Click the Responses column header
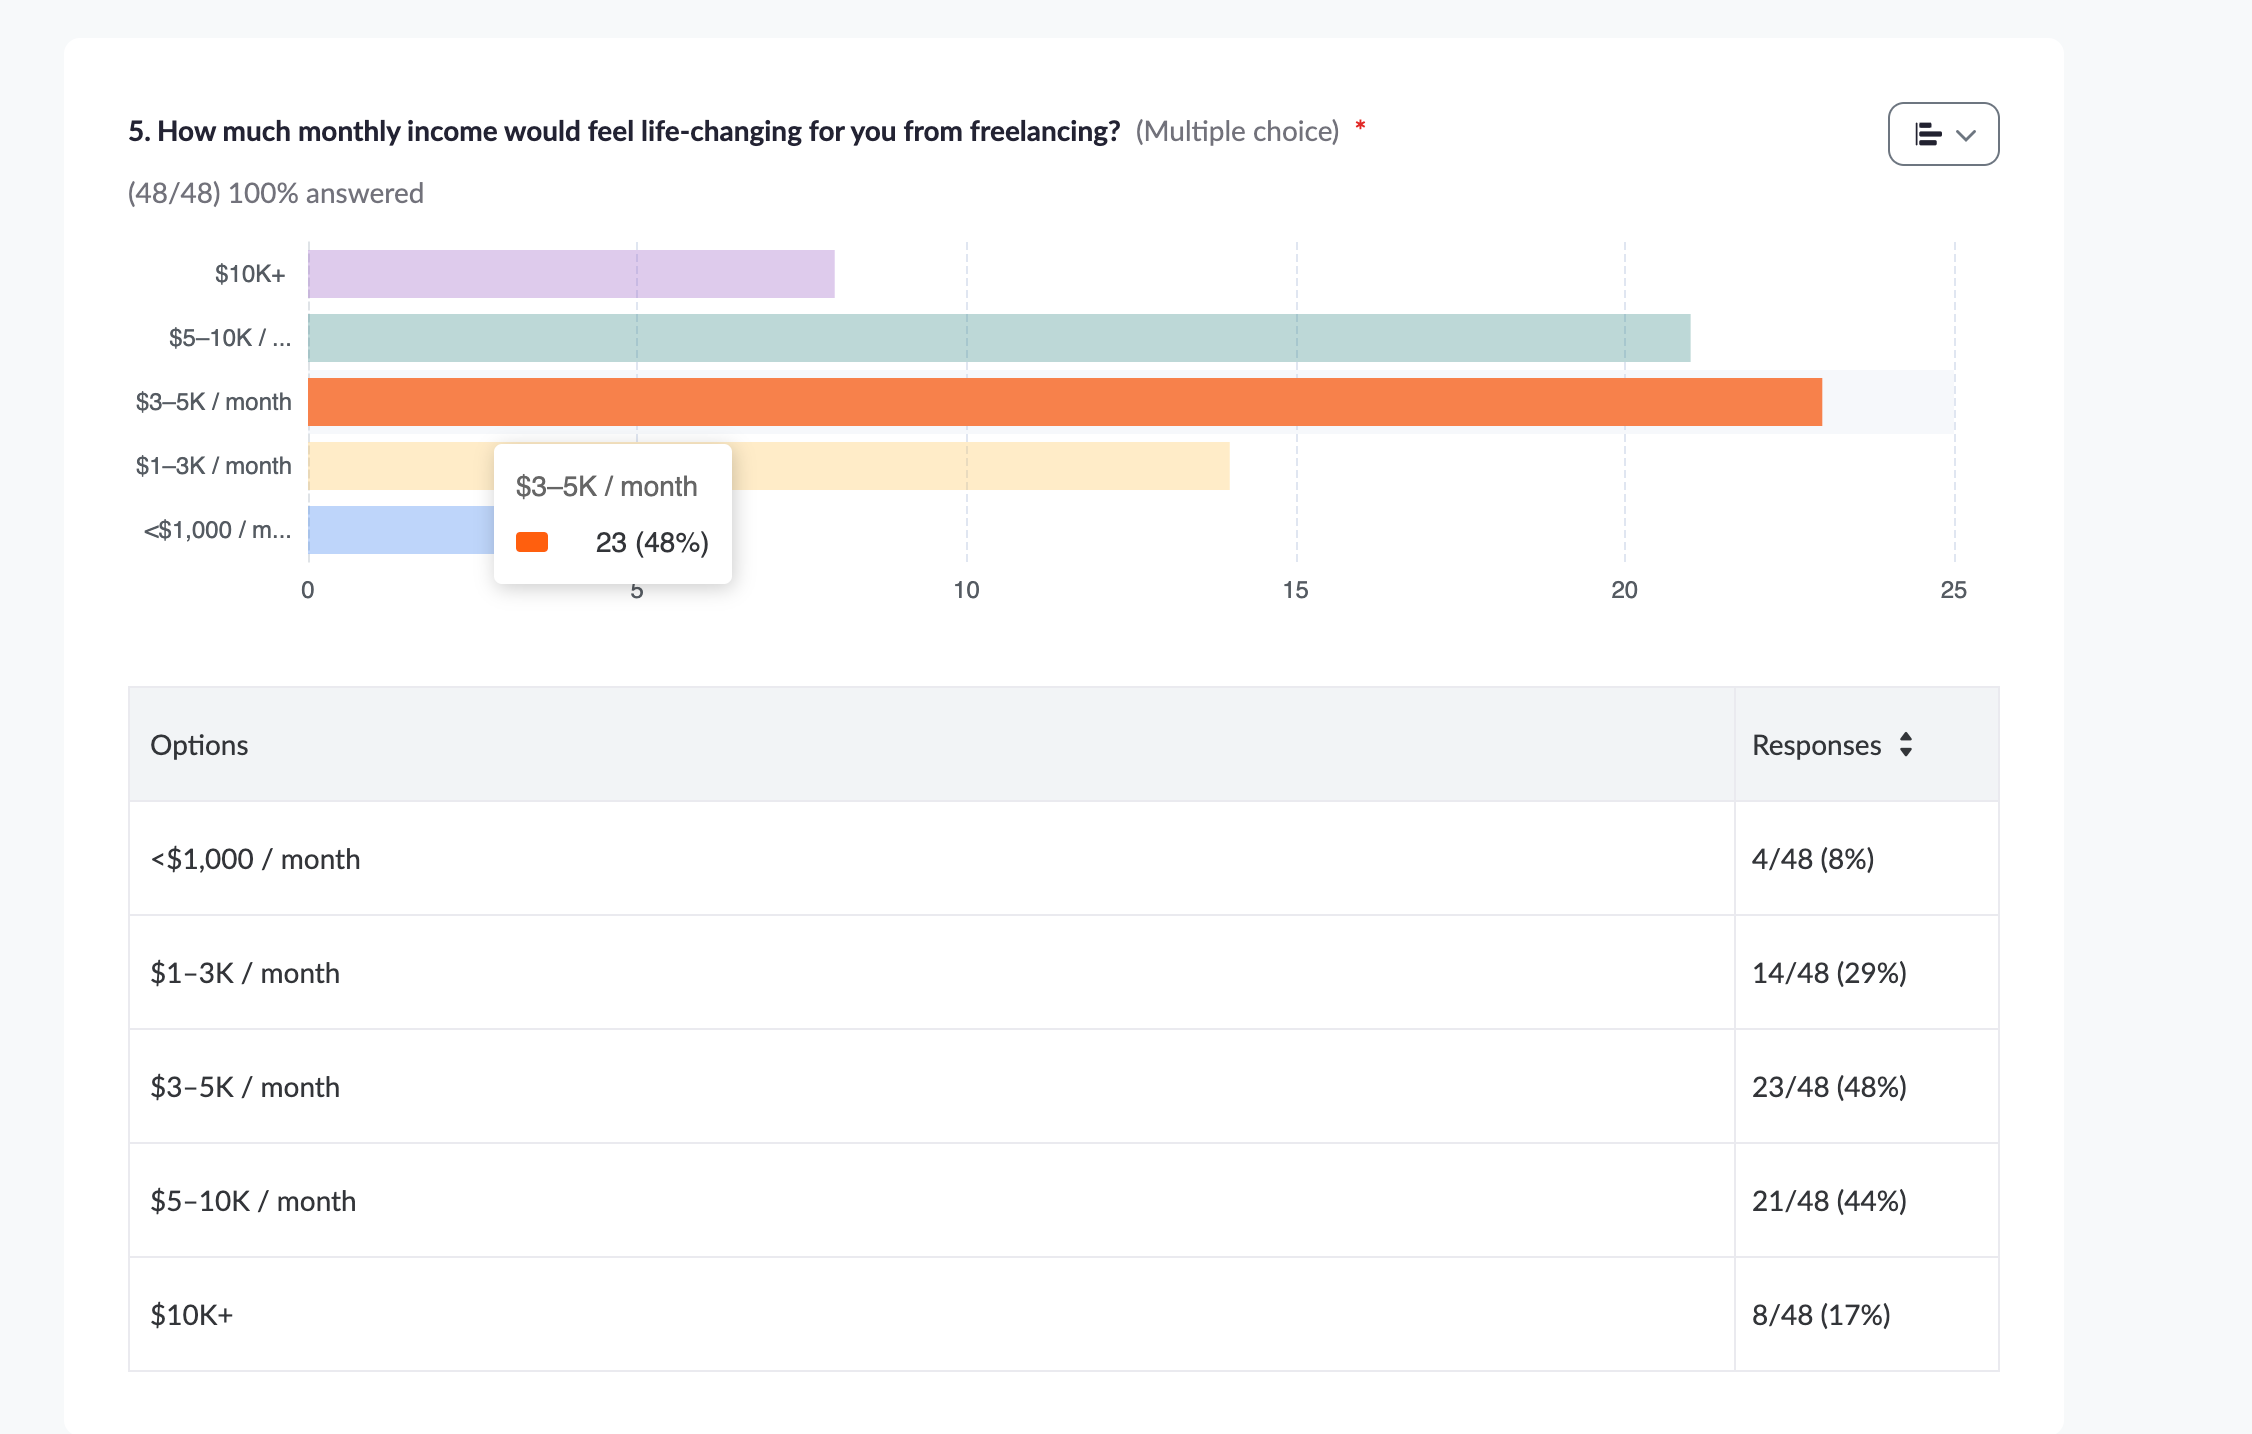This screenshot has width=2252, height=1434. click(1816, 745)
